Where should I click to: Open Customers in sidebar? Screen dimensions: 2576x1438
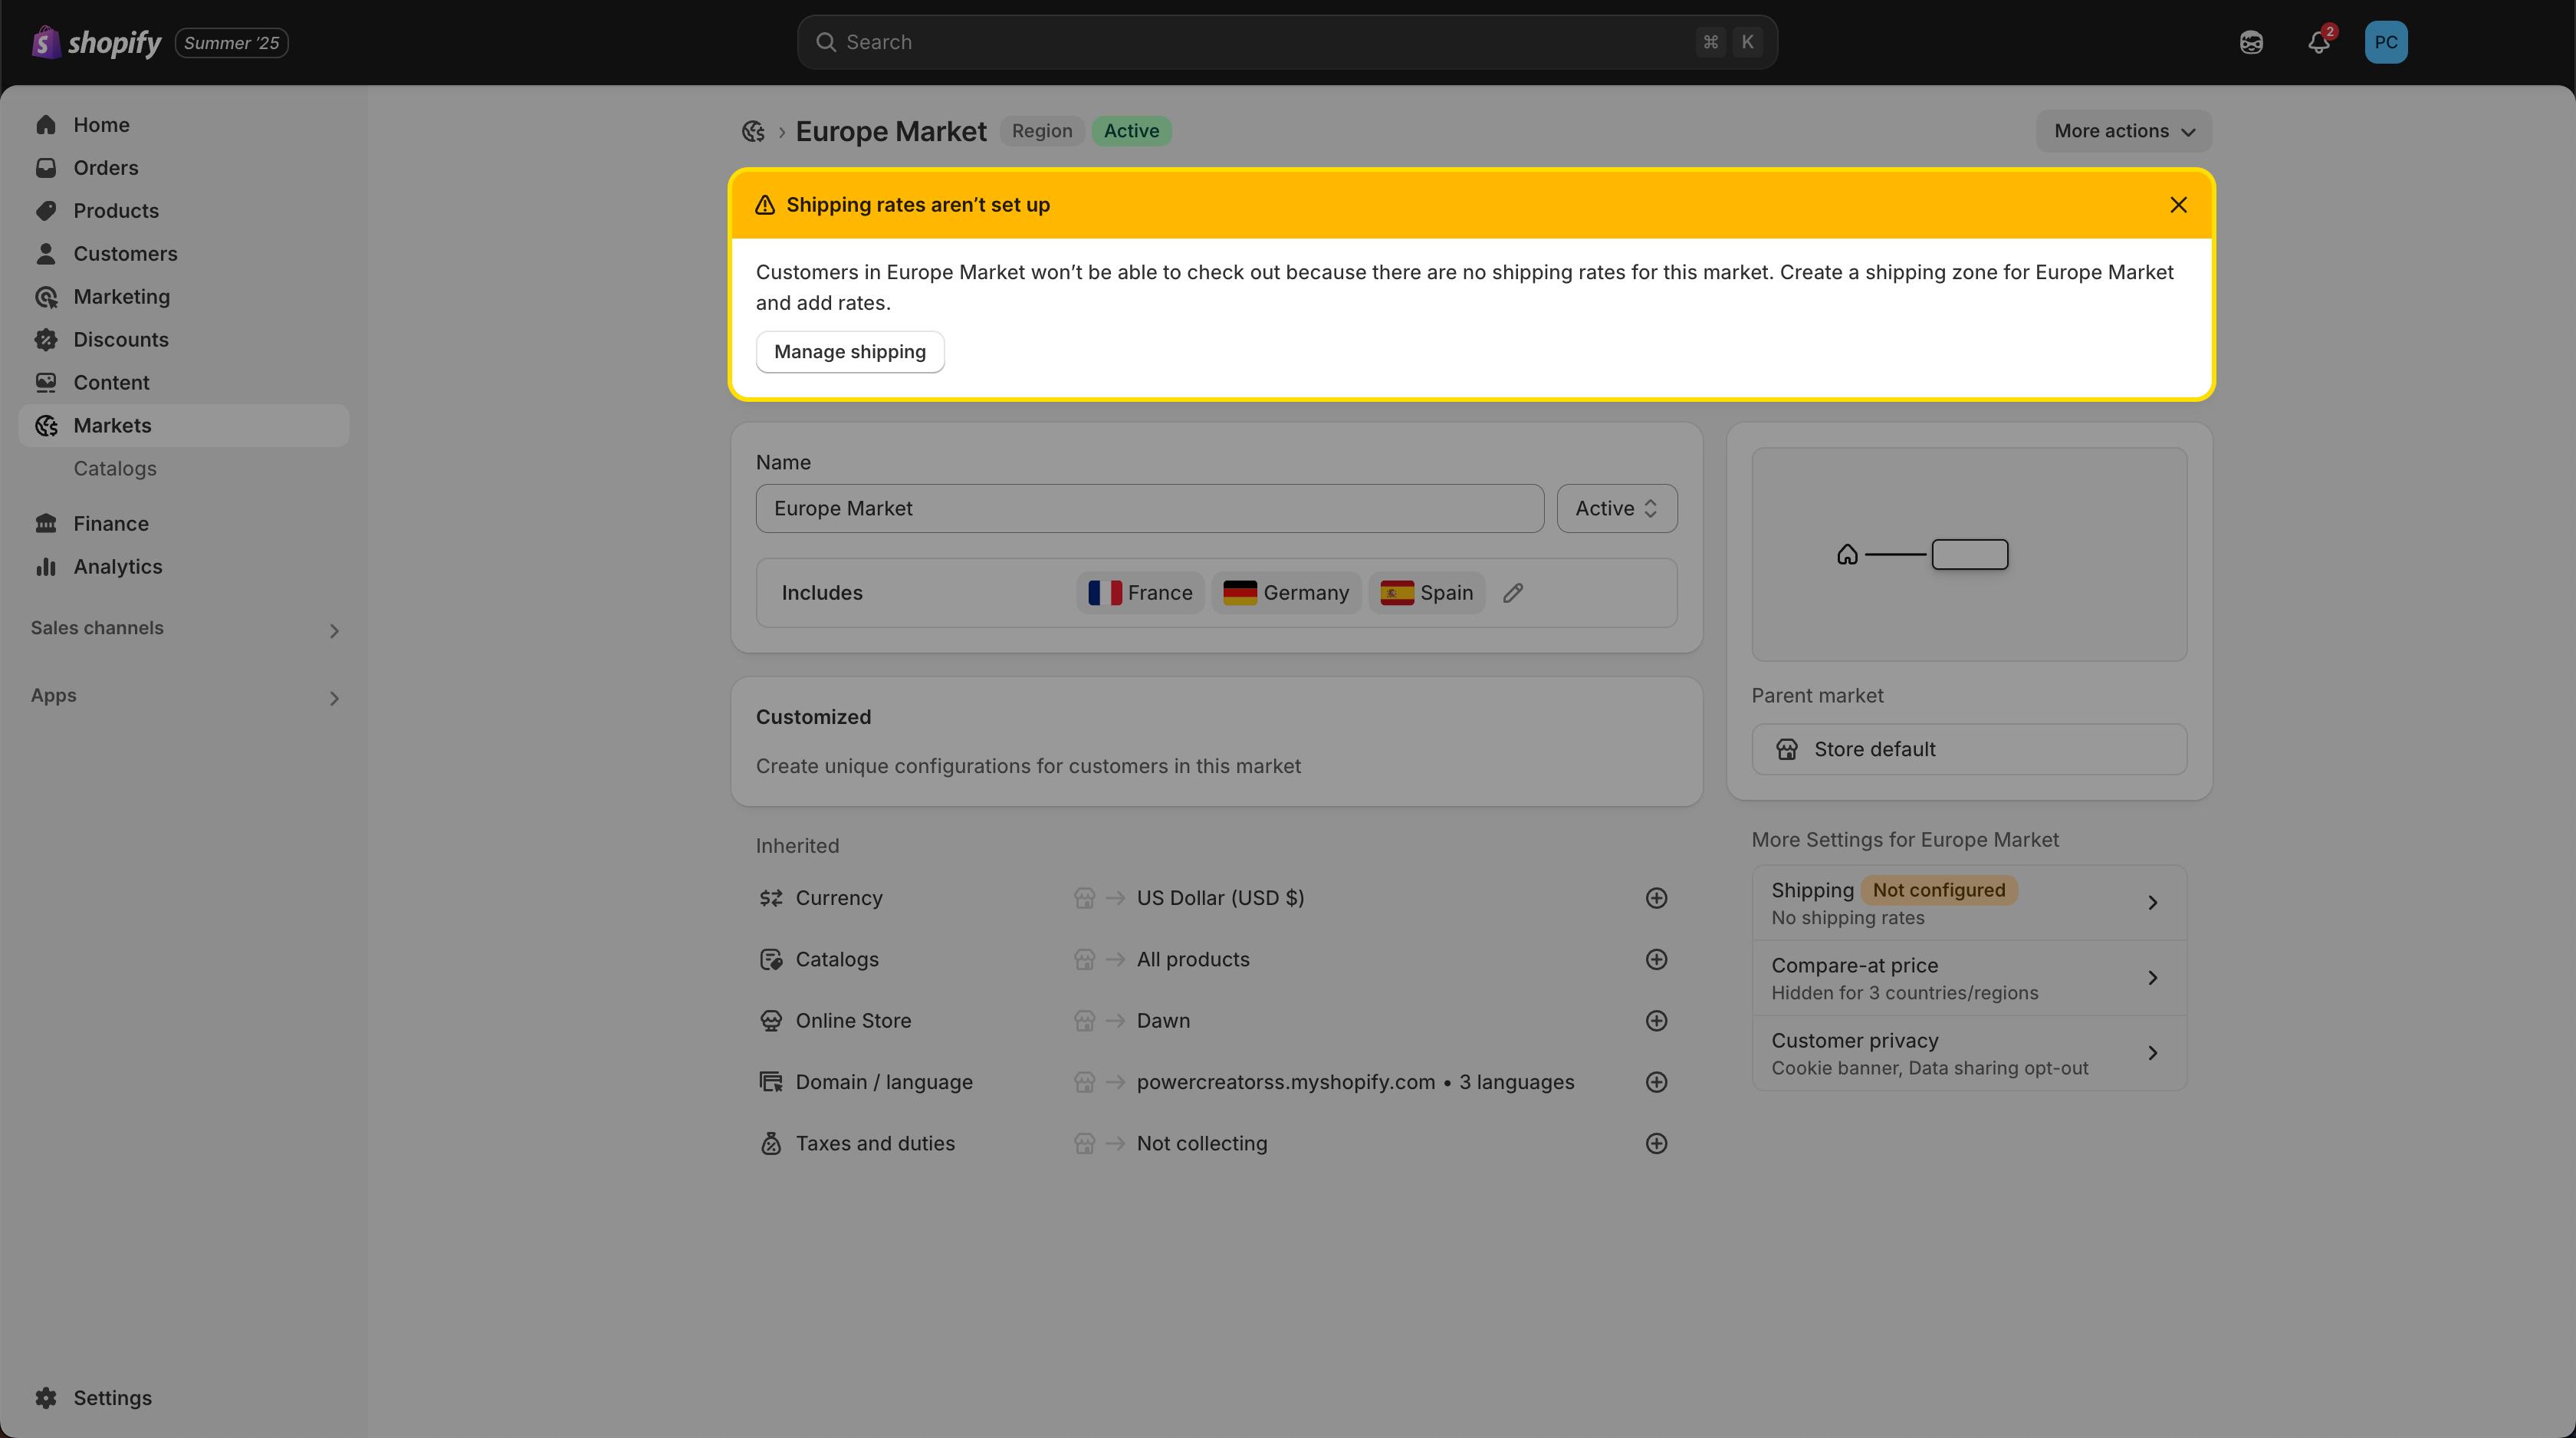pos(184,254)
